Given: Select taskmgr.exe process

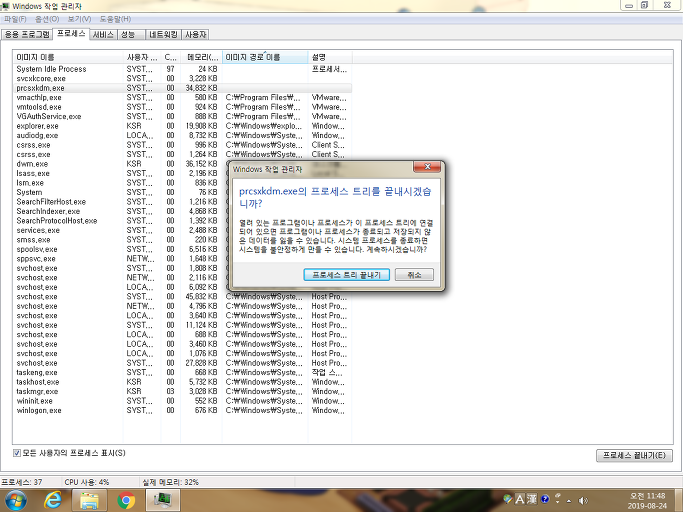Looking at the screenshot, I should click(x=183, y=391).
